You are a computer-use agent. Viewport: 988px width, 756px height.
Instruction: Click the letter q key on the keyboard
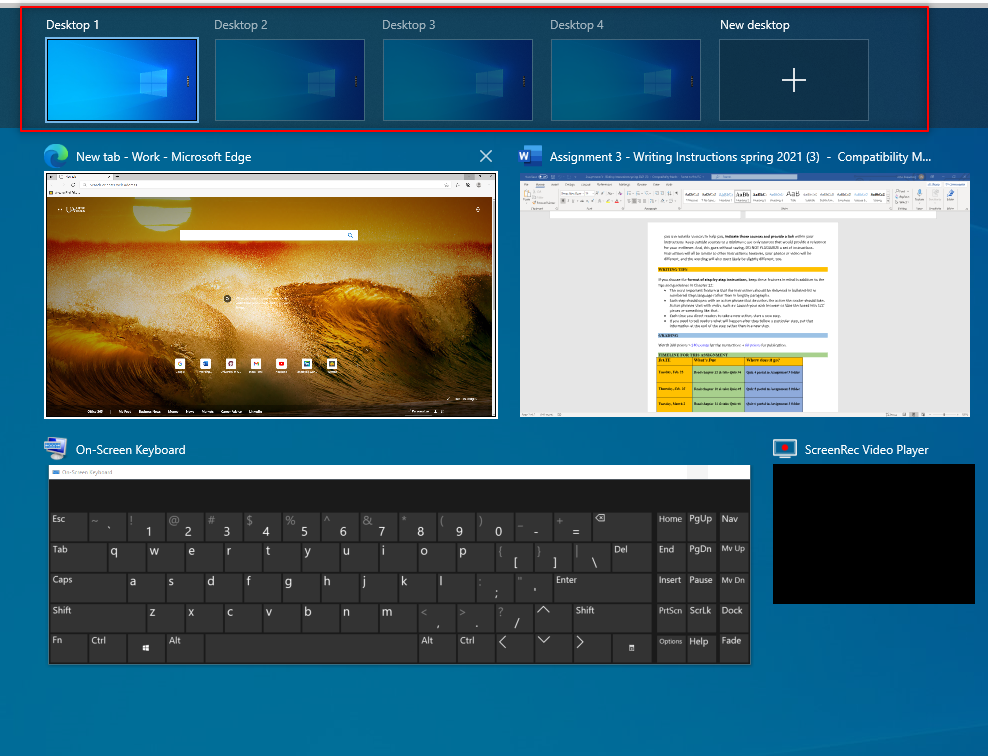[x=126, y=558]
